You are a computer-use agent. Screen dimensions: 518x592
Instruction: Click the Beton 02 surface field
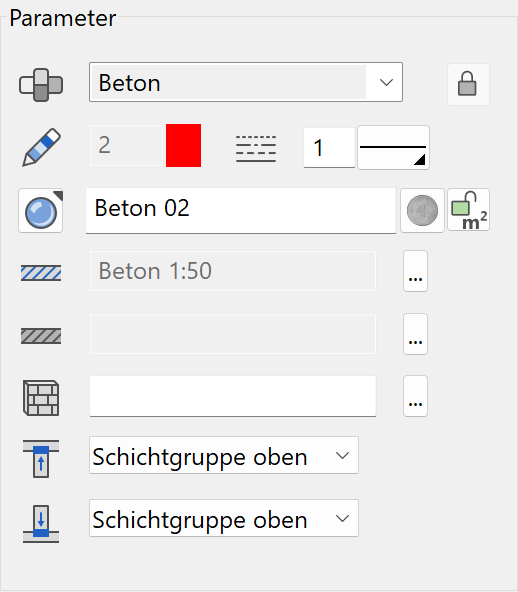[241, 211]
